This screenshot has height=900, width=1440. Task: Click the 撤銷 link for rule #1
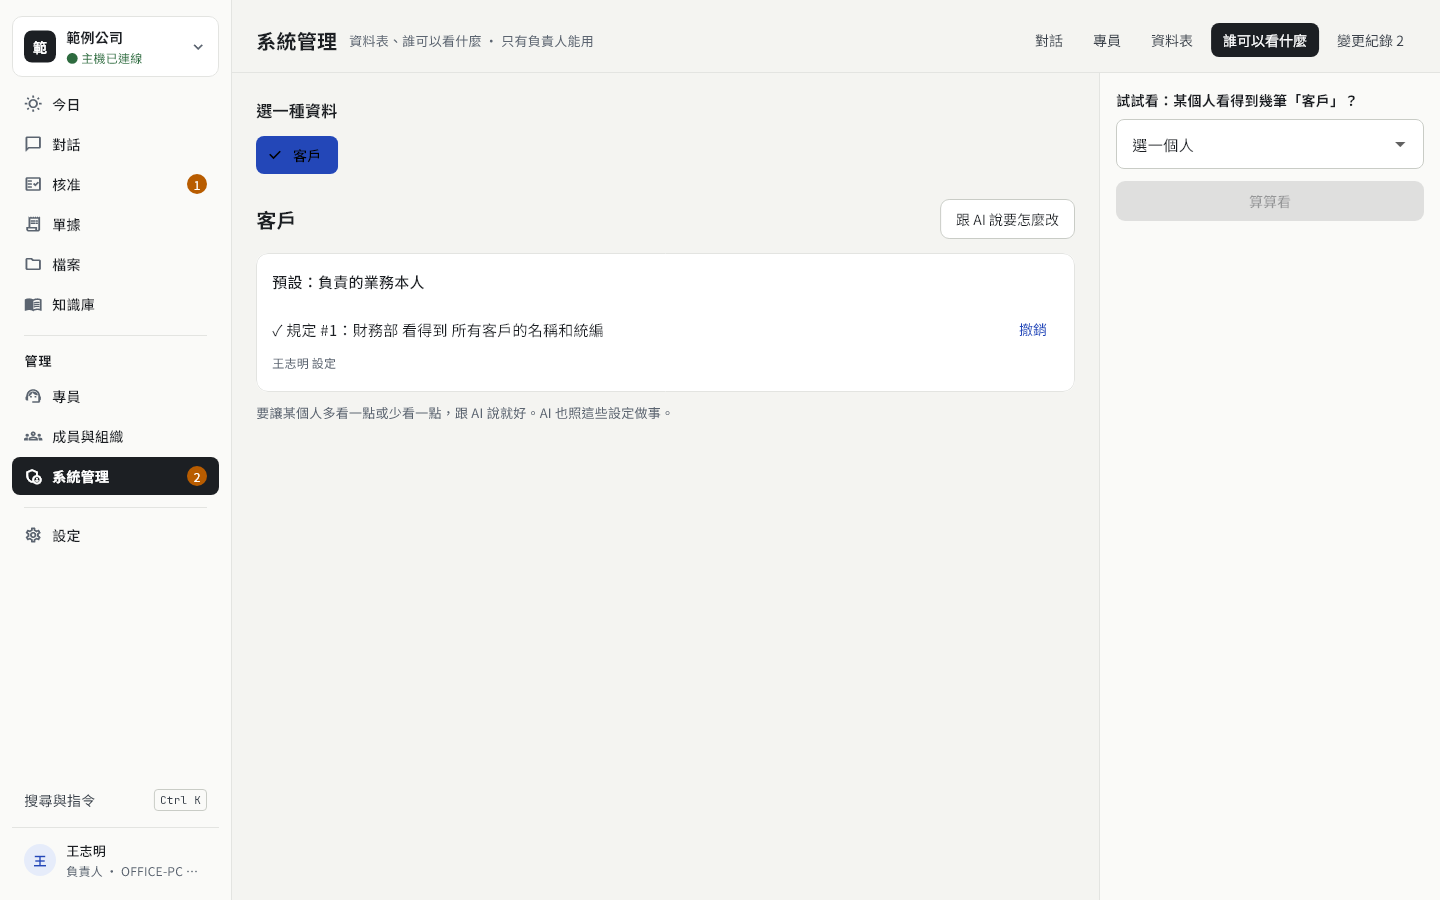pyautogui.click(x=1033, y=330)
